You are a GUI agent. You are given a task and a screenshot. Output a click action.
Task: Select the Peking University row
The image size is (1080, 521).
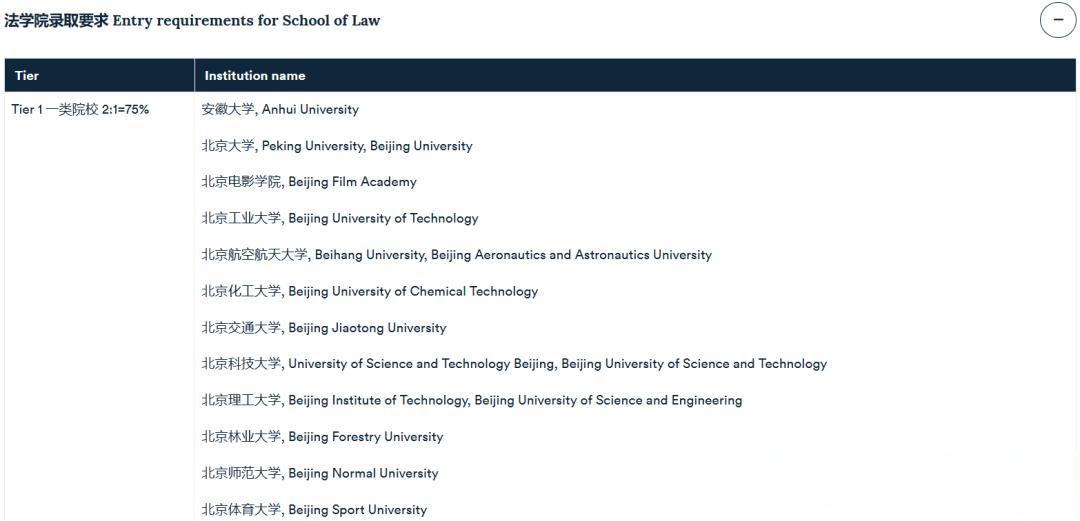tap(337, 146)
